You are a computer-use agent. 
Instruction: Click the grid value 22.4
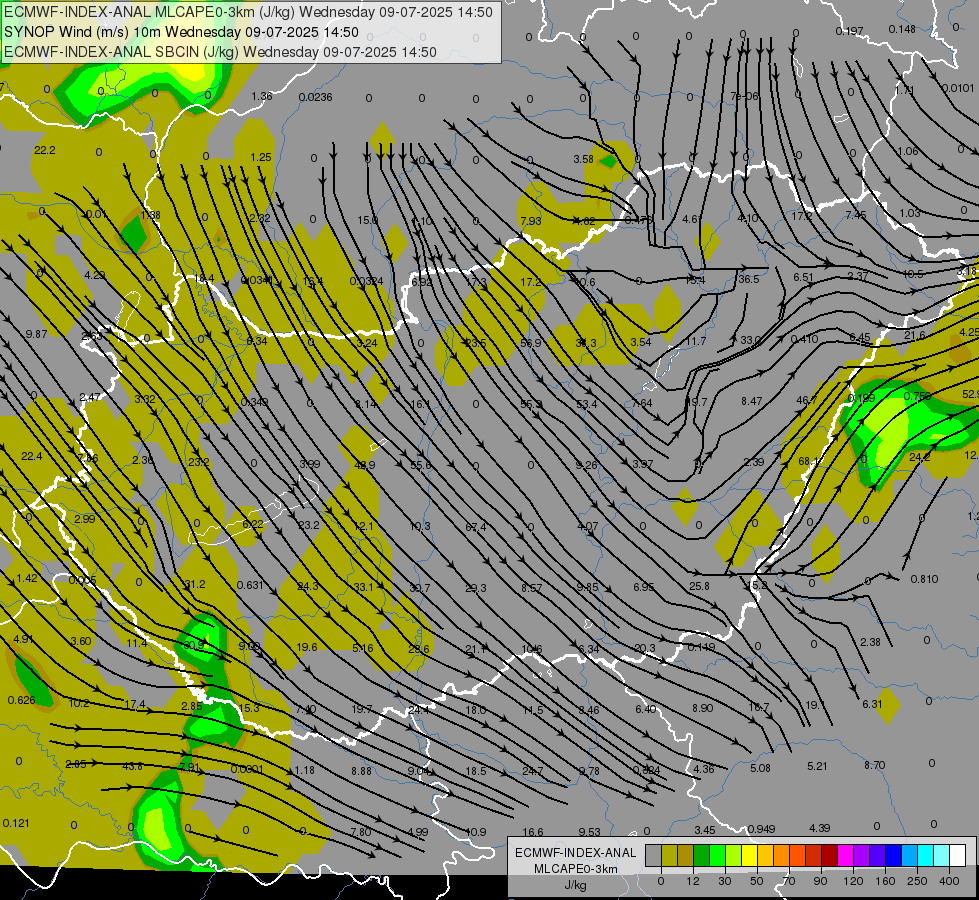pos(32,456)
